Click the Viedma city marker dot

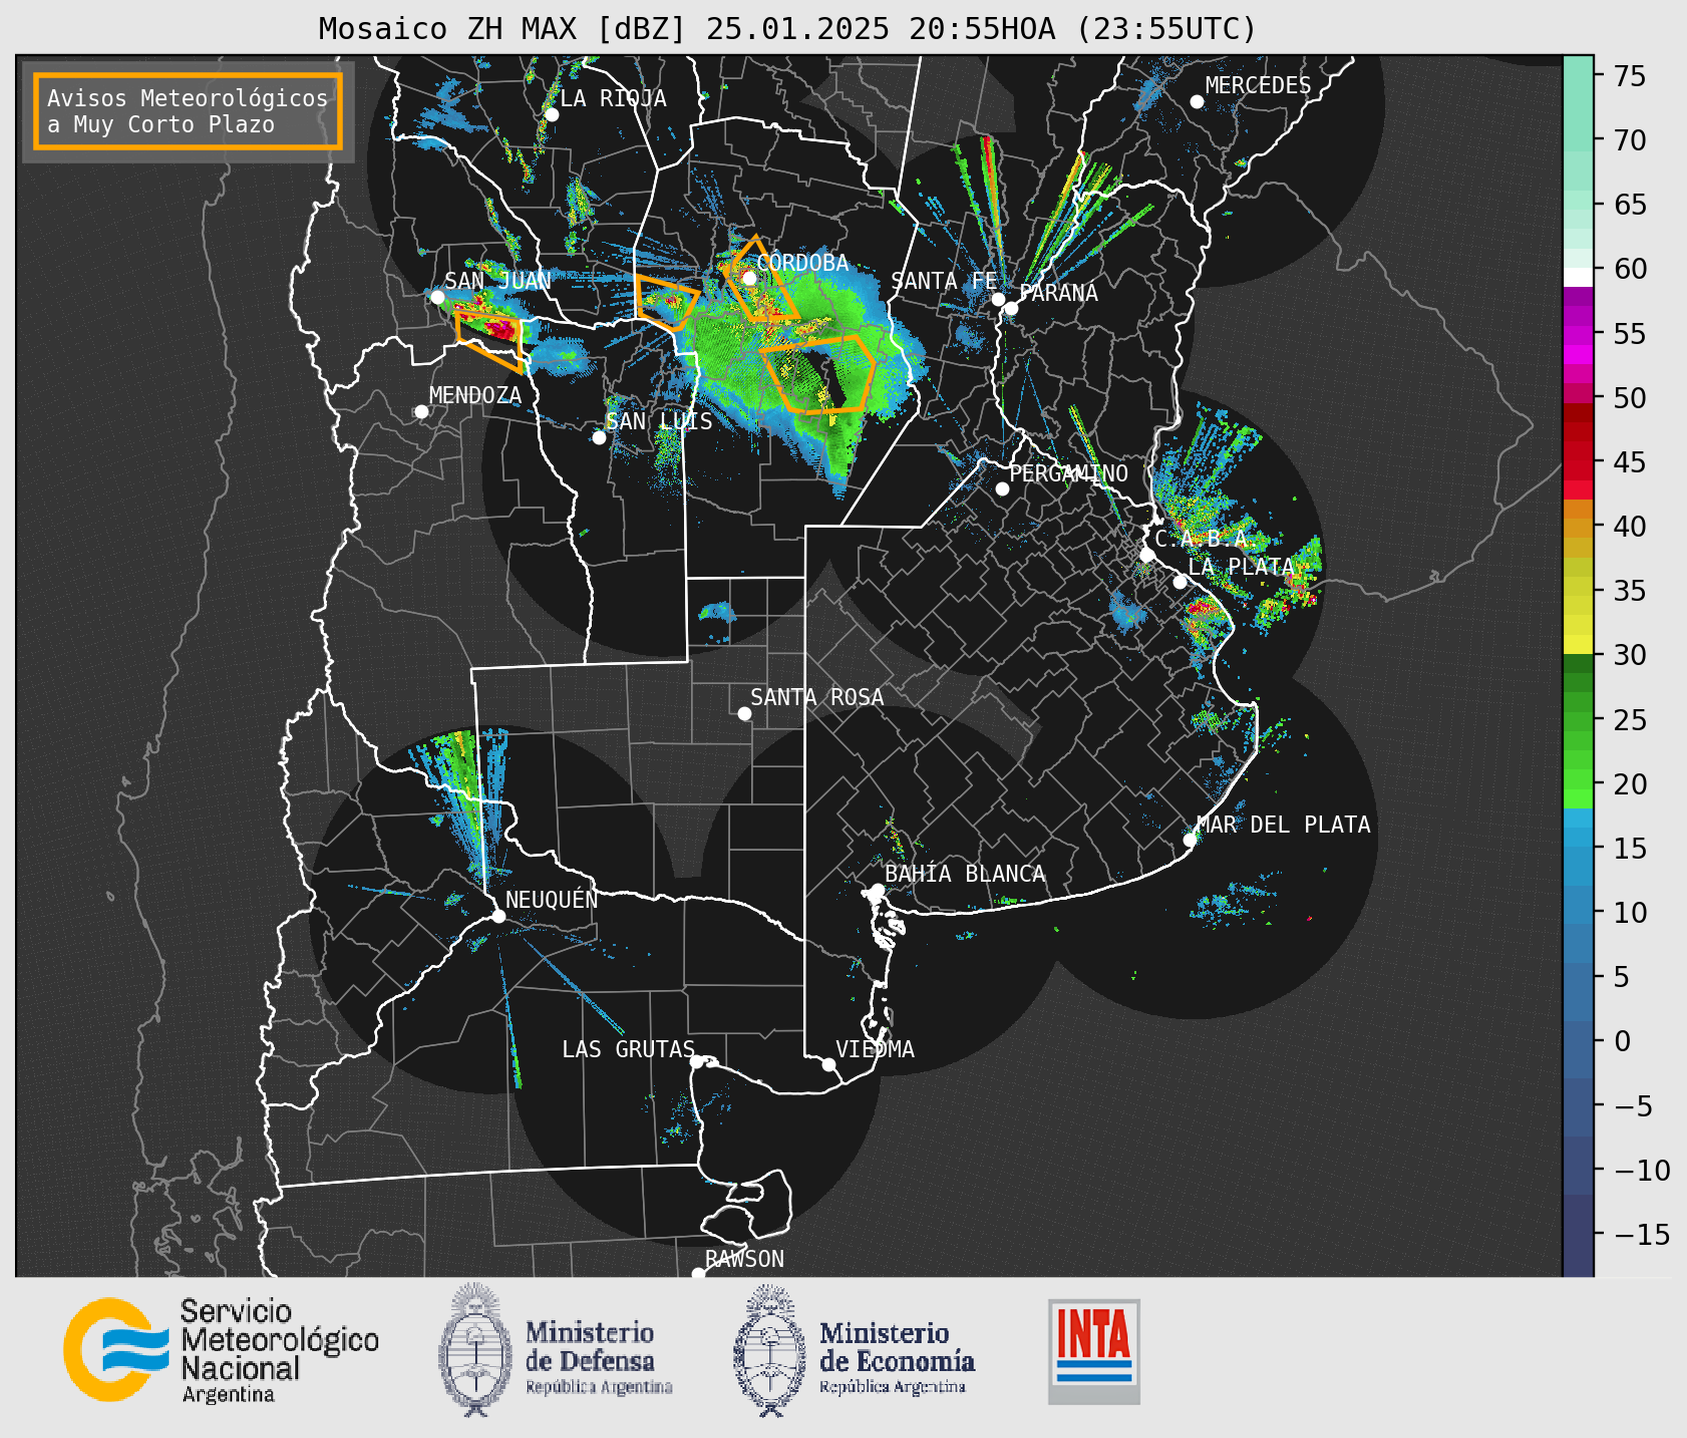point(828,1064)
